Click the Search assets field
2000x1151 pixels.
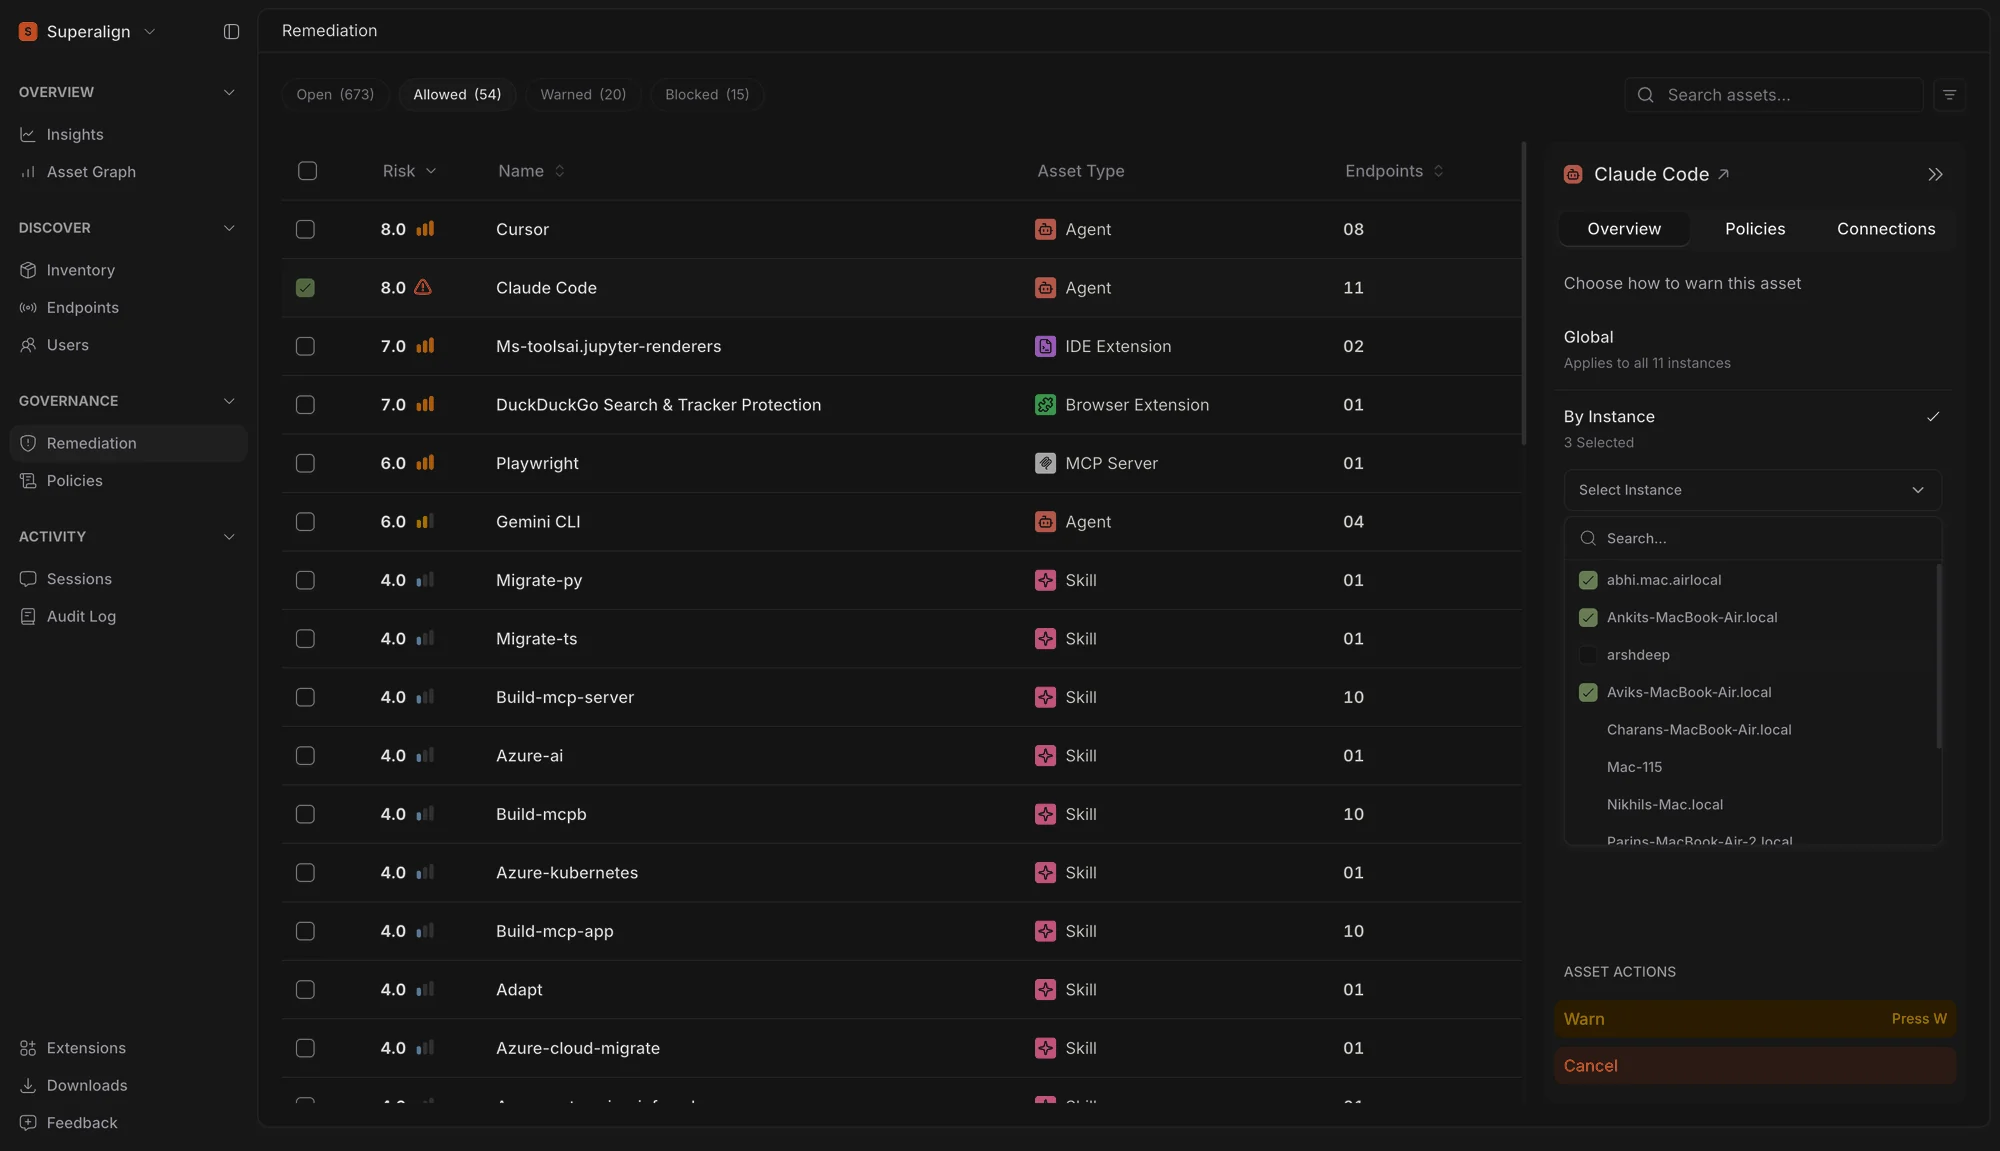pos(1774,95)
